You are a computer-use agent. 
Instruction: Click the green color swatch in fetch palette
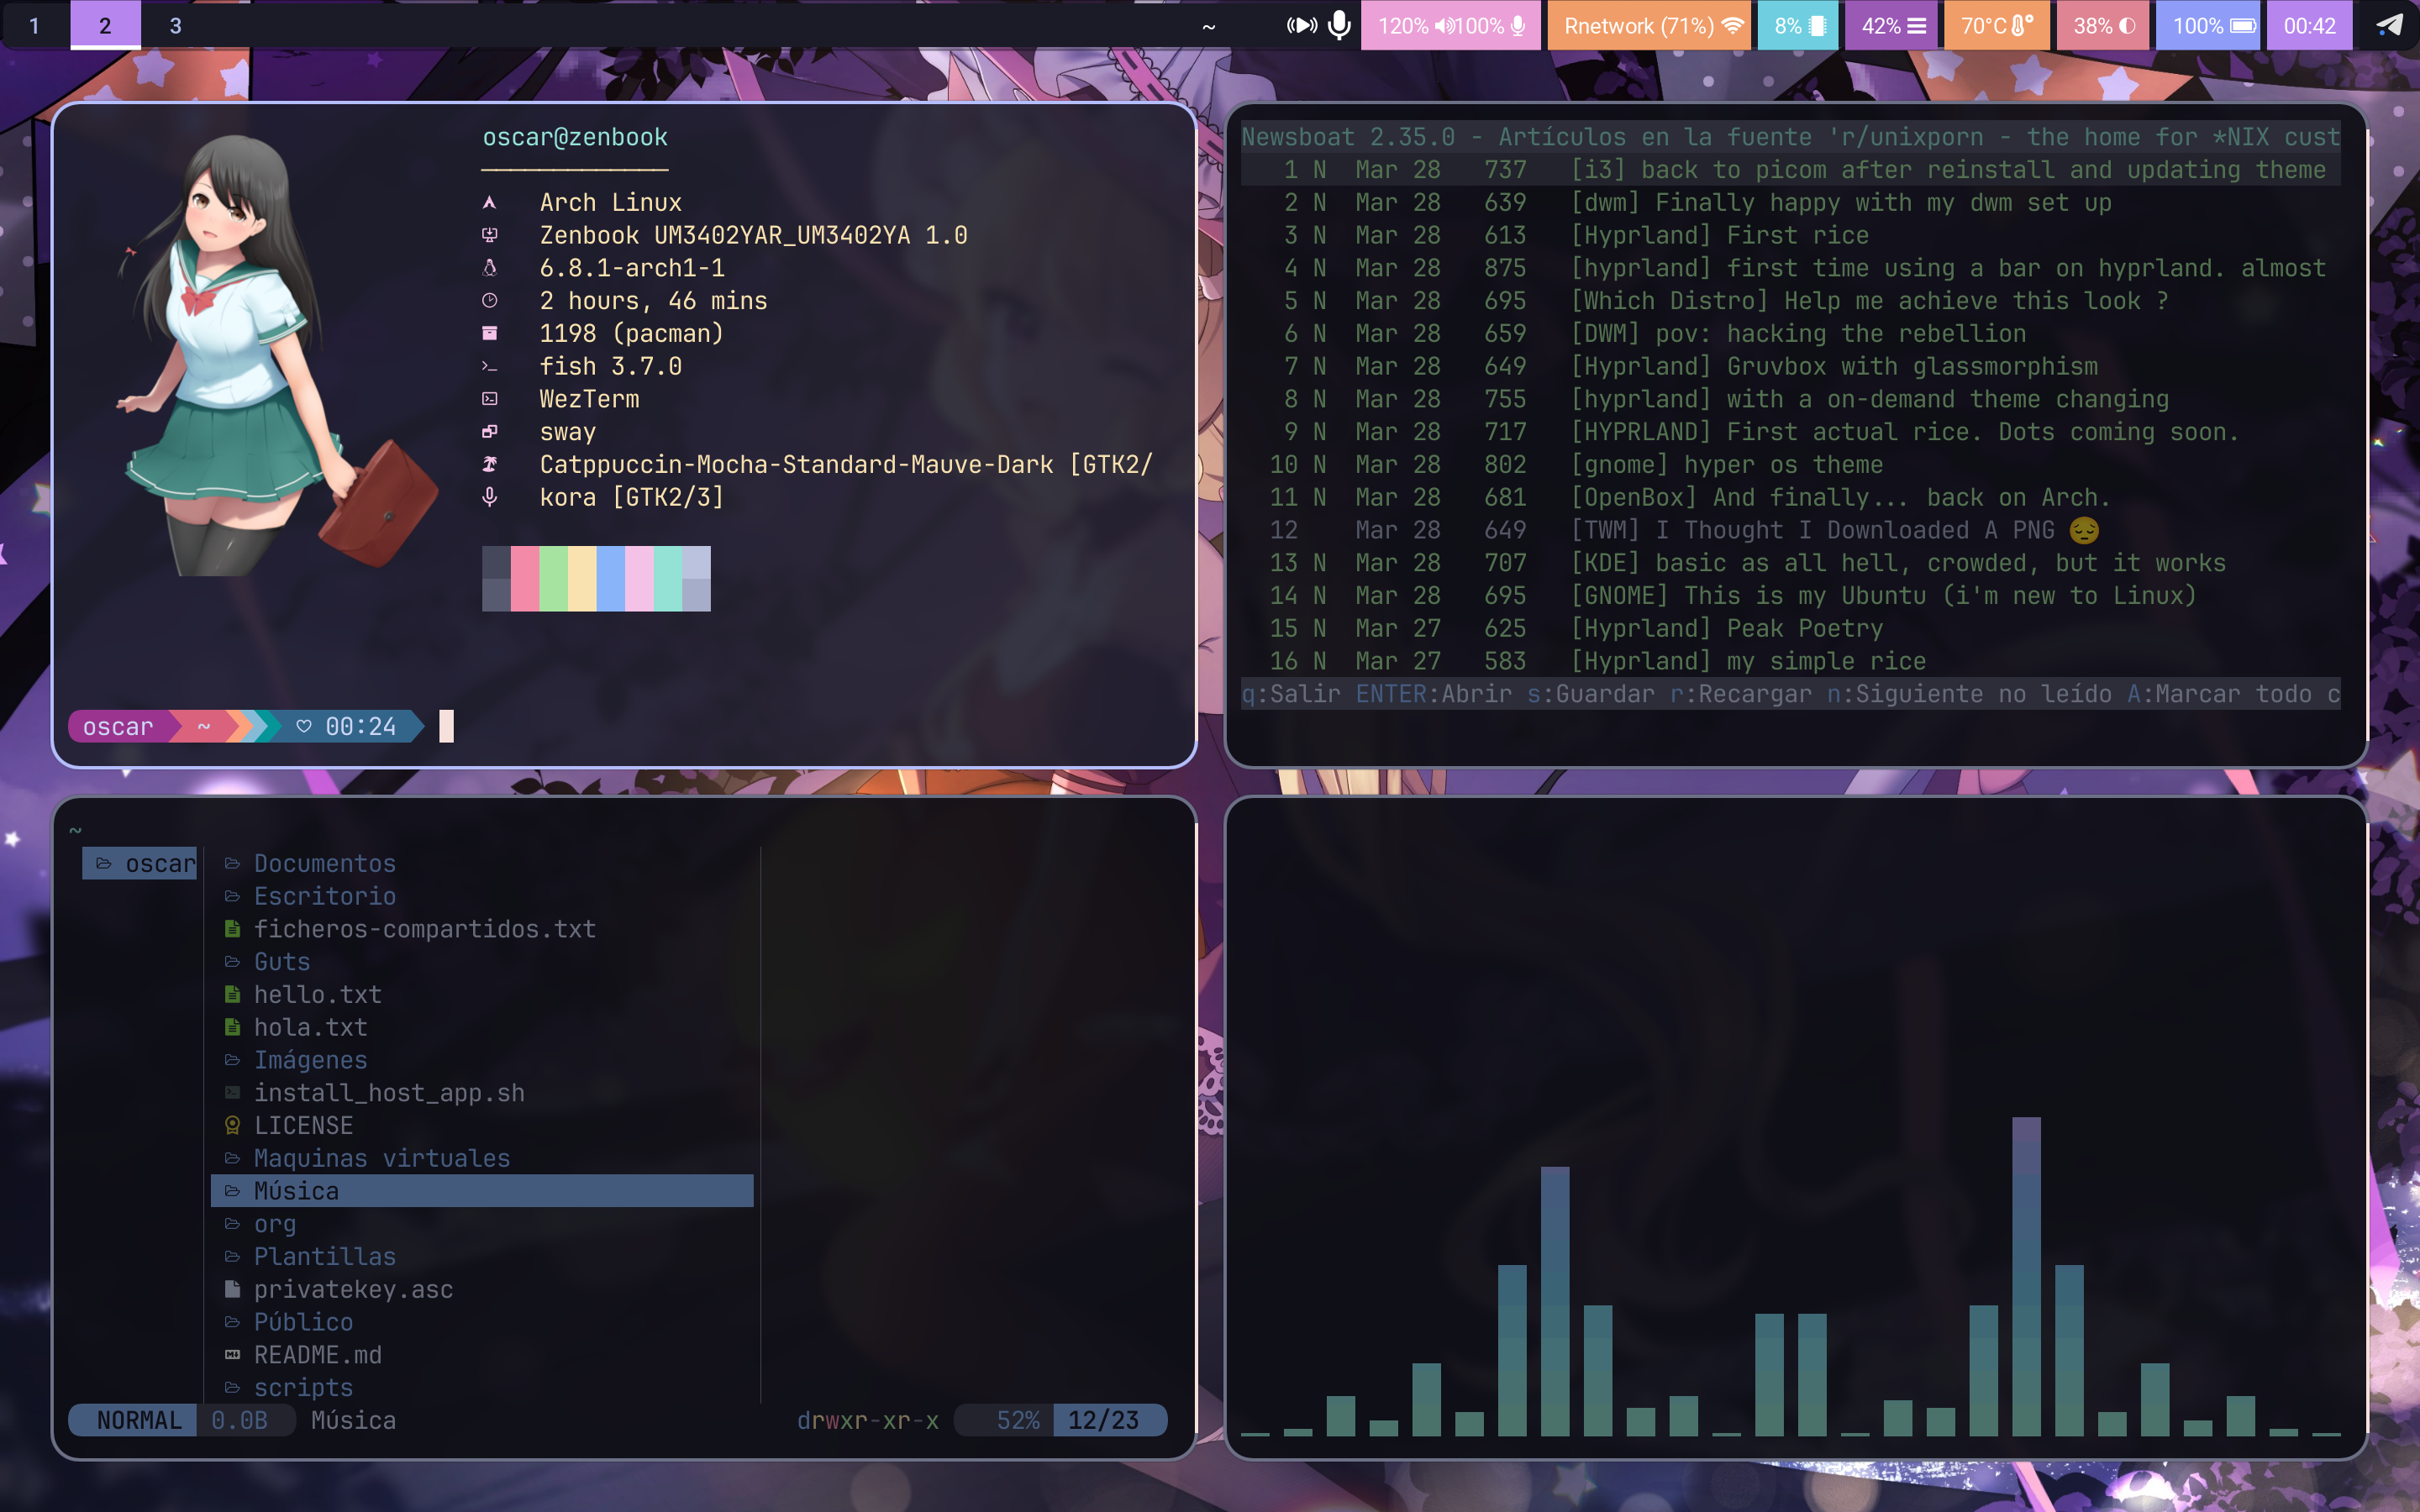(x=554, y=578)
